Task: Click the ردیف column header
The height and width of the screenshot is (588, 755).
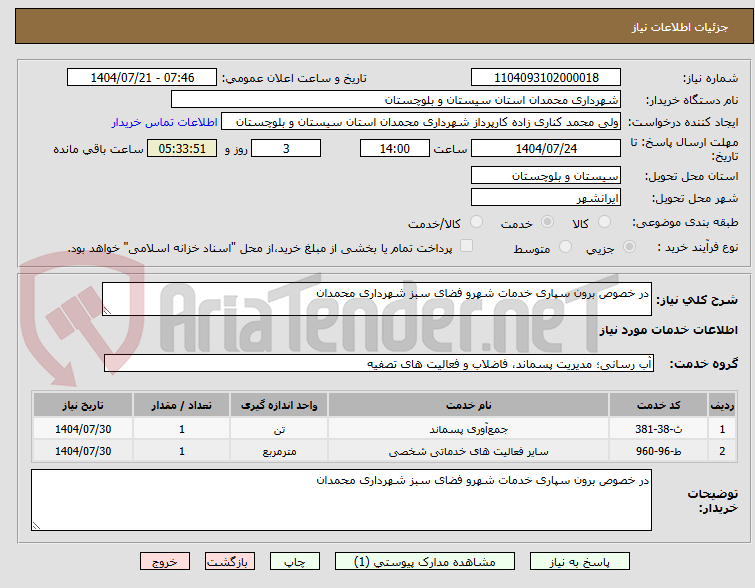Action: (722, 405)
